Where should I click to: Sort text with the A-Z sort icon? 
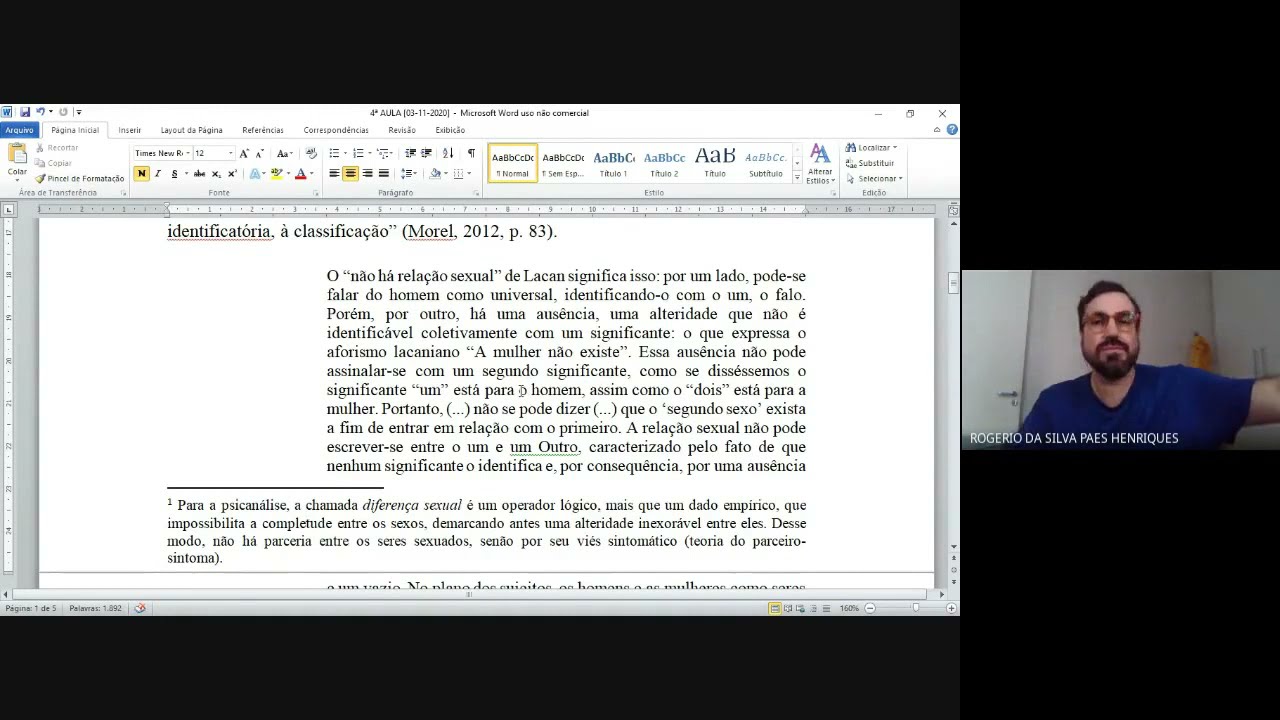point(447,153)
